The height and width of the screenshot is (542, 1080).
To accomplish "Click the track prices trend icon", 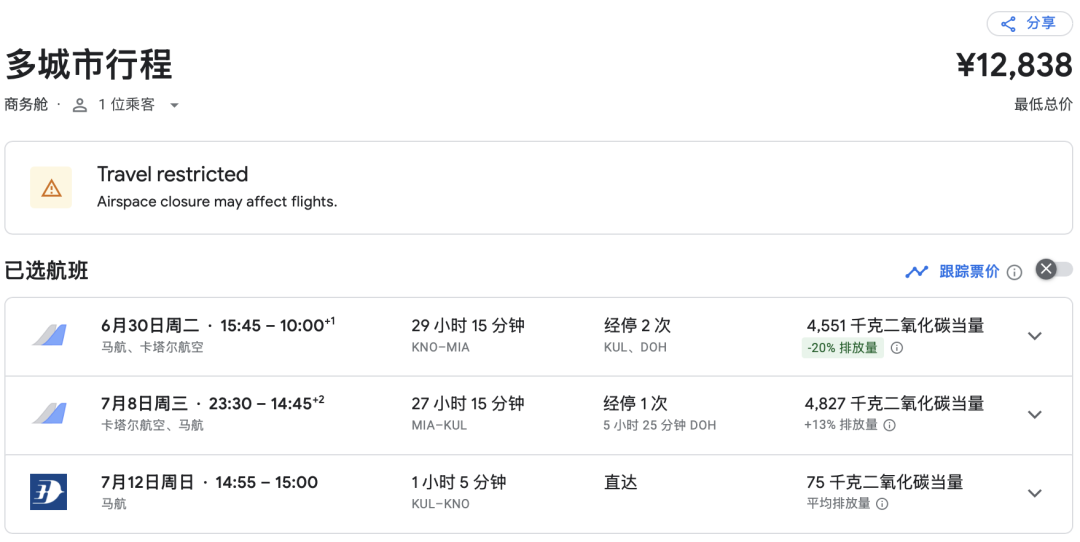I will [x=916, y=271].
